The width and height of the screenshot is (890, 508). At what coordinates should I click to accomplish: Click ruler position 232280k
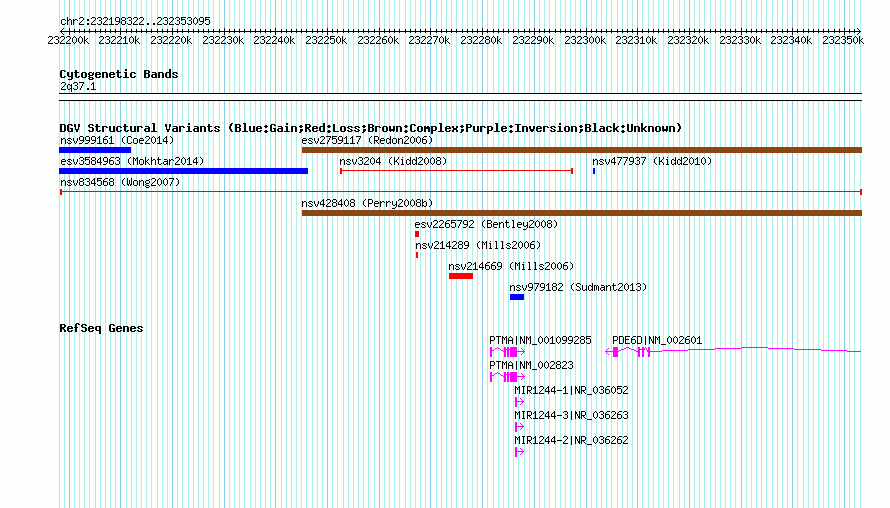tap(481, 40)
